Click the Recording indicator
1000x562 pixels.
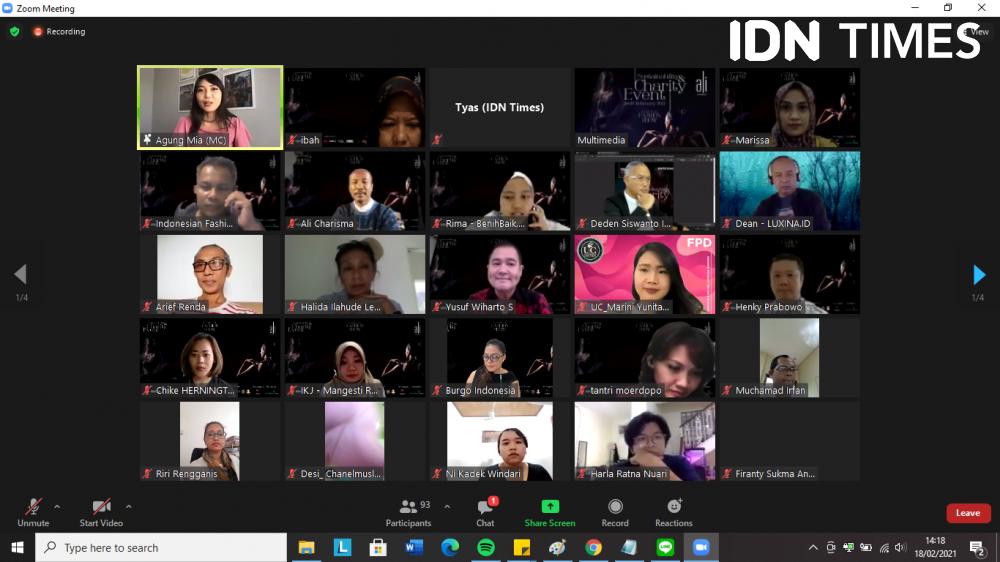(x=59, y=31)
